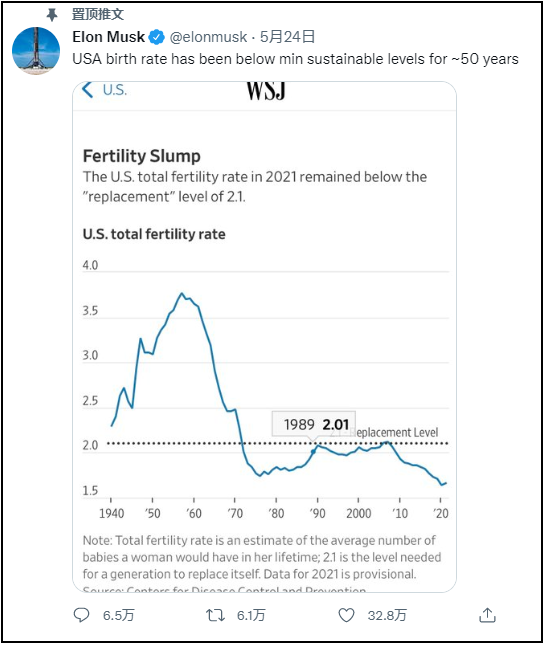Click the 6.1万 retweet count

(x=251, y=615)
